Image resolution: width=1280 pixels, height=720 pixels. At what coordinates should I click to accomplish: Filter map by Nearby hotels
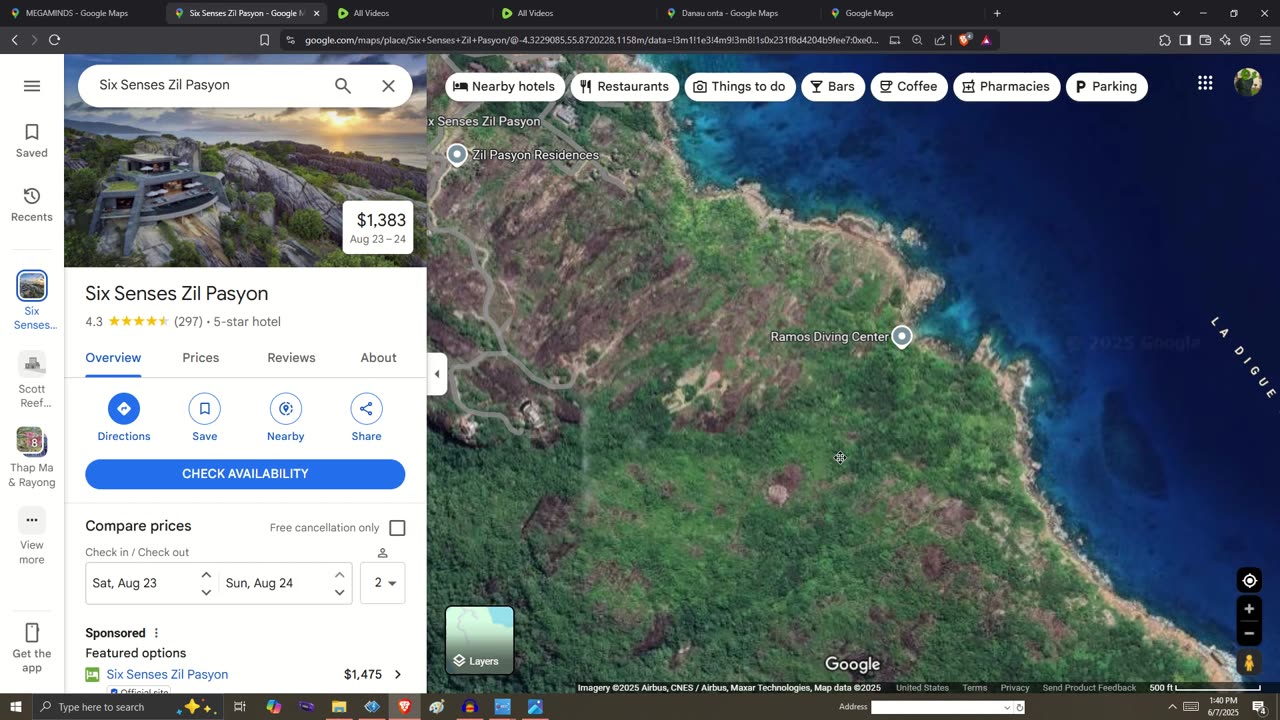click(x=504, y=87)
